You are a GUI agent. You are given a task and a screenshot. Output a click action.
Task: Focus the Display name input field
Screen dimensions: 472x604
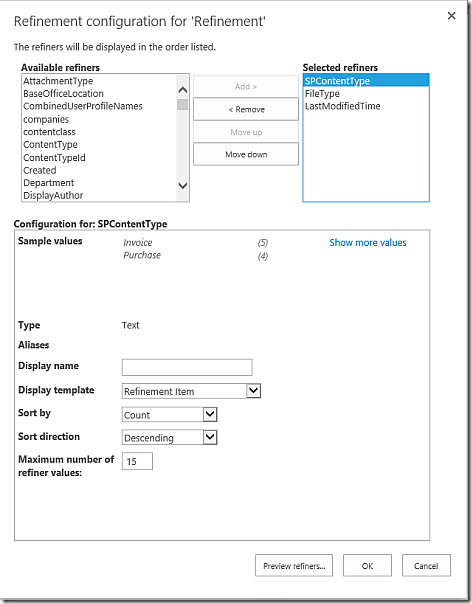point(187,367)
